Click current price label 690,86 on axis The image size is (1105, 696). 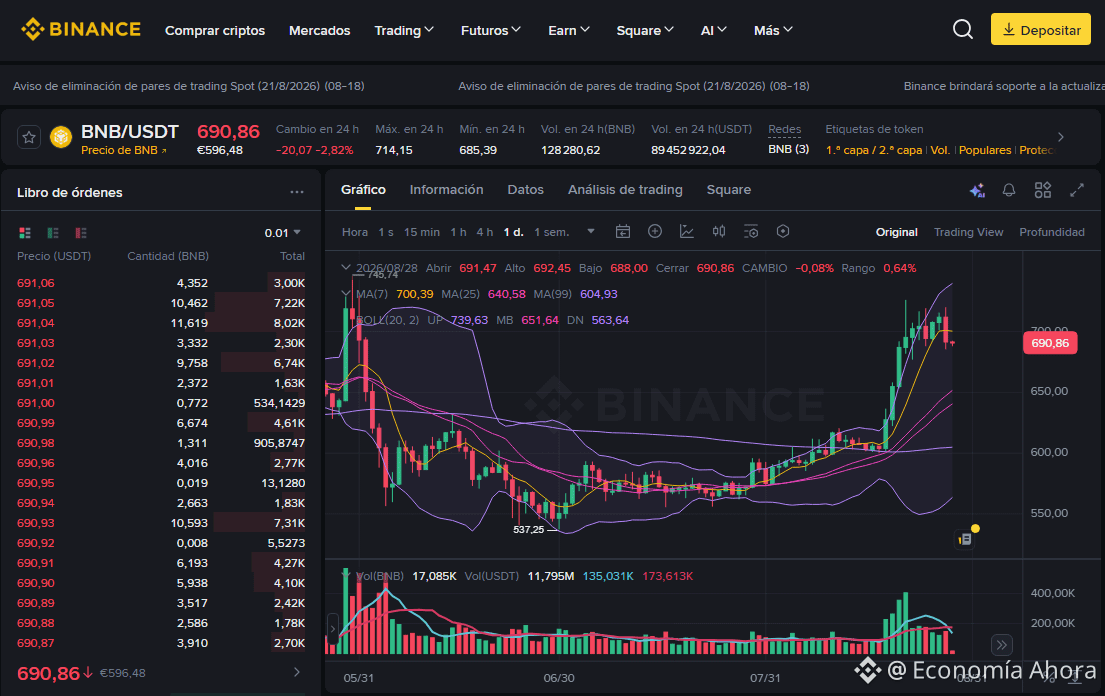1050,343
